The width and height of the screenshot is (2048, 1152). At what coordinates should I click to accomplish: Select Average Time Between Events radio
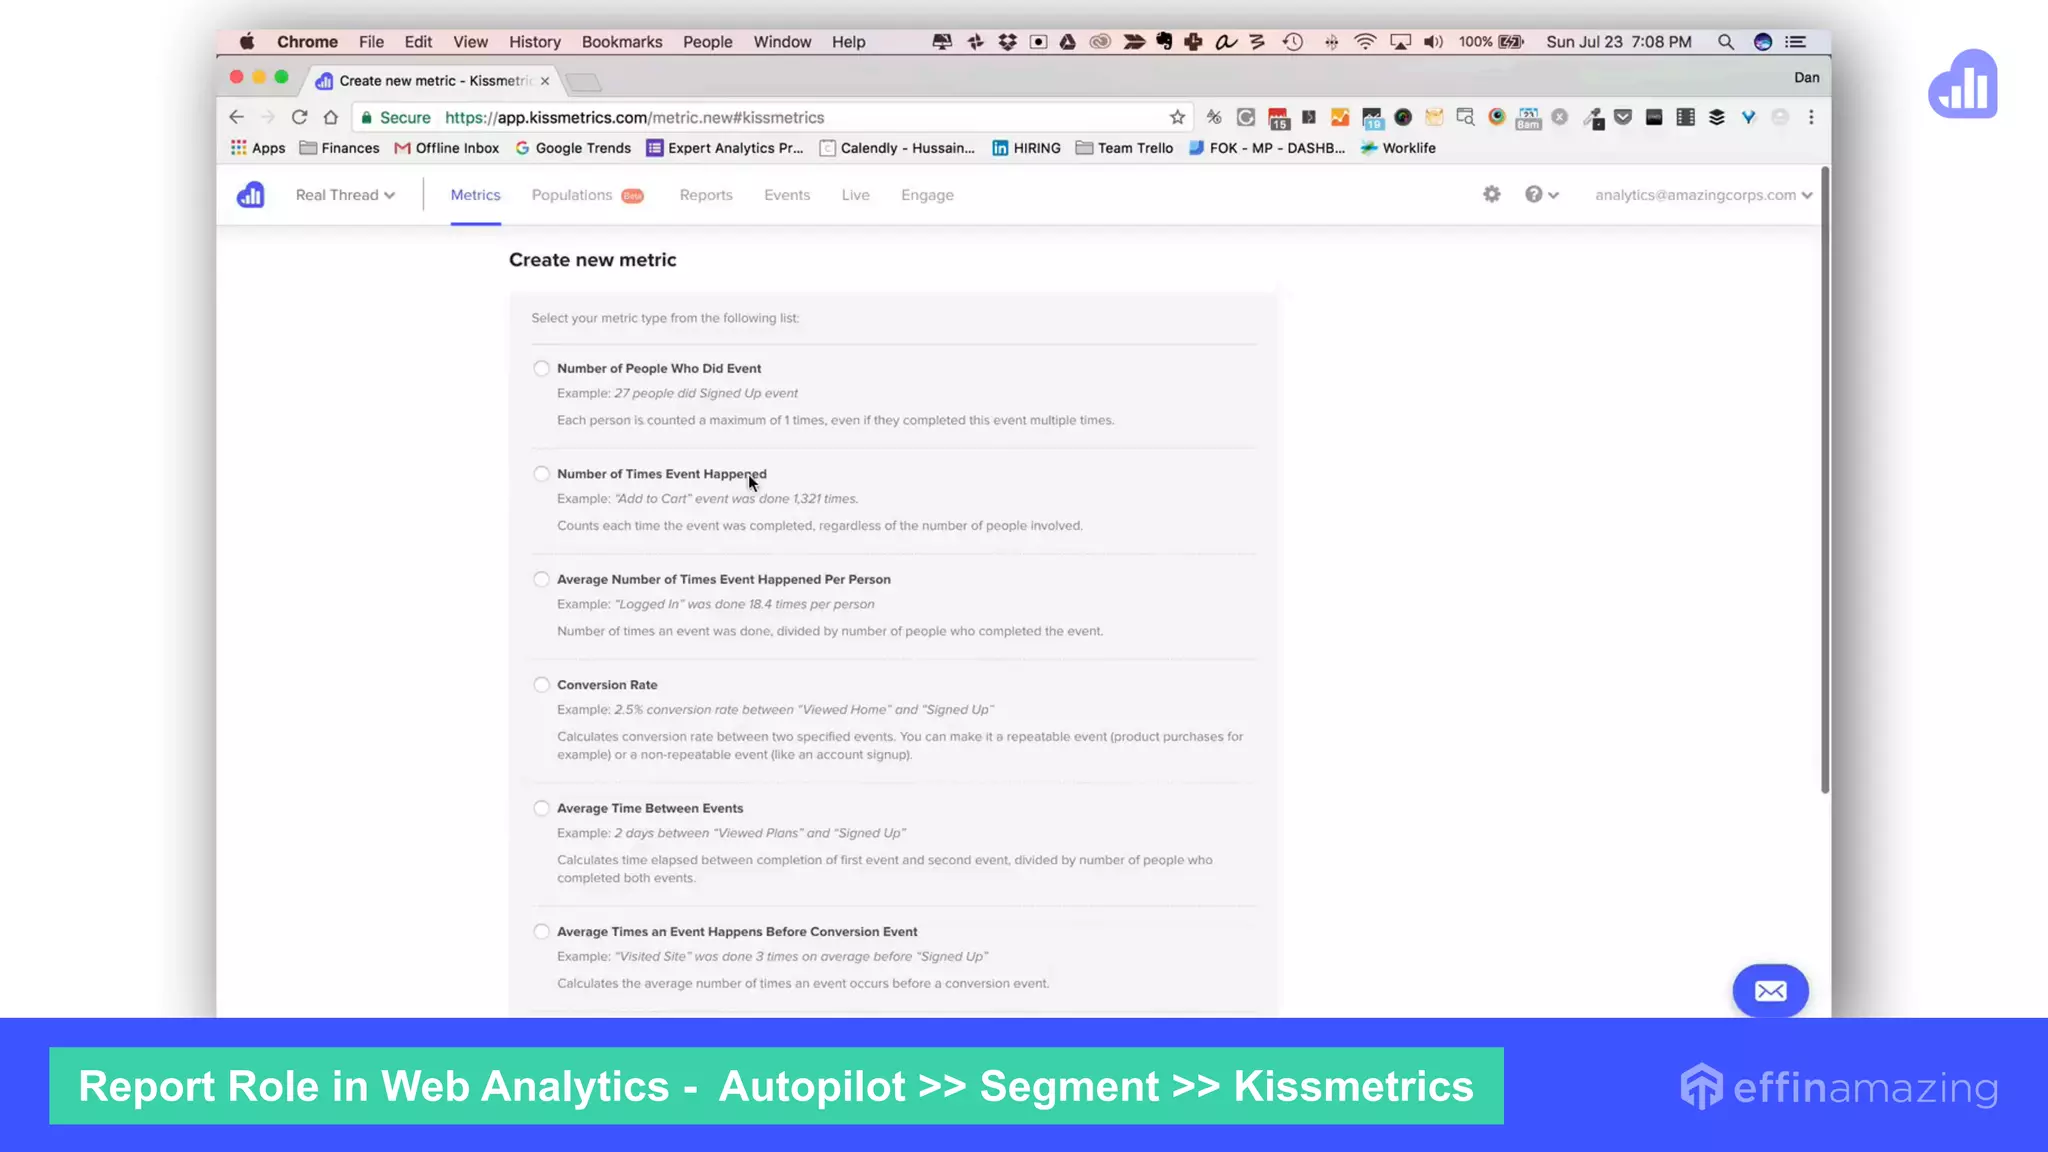point(541,808)
